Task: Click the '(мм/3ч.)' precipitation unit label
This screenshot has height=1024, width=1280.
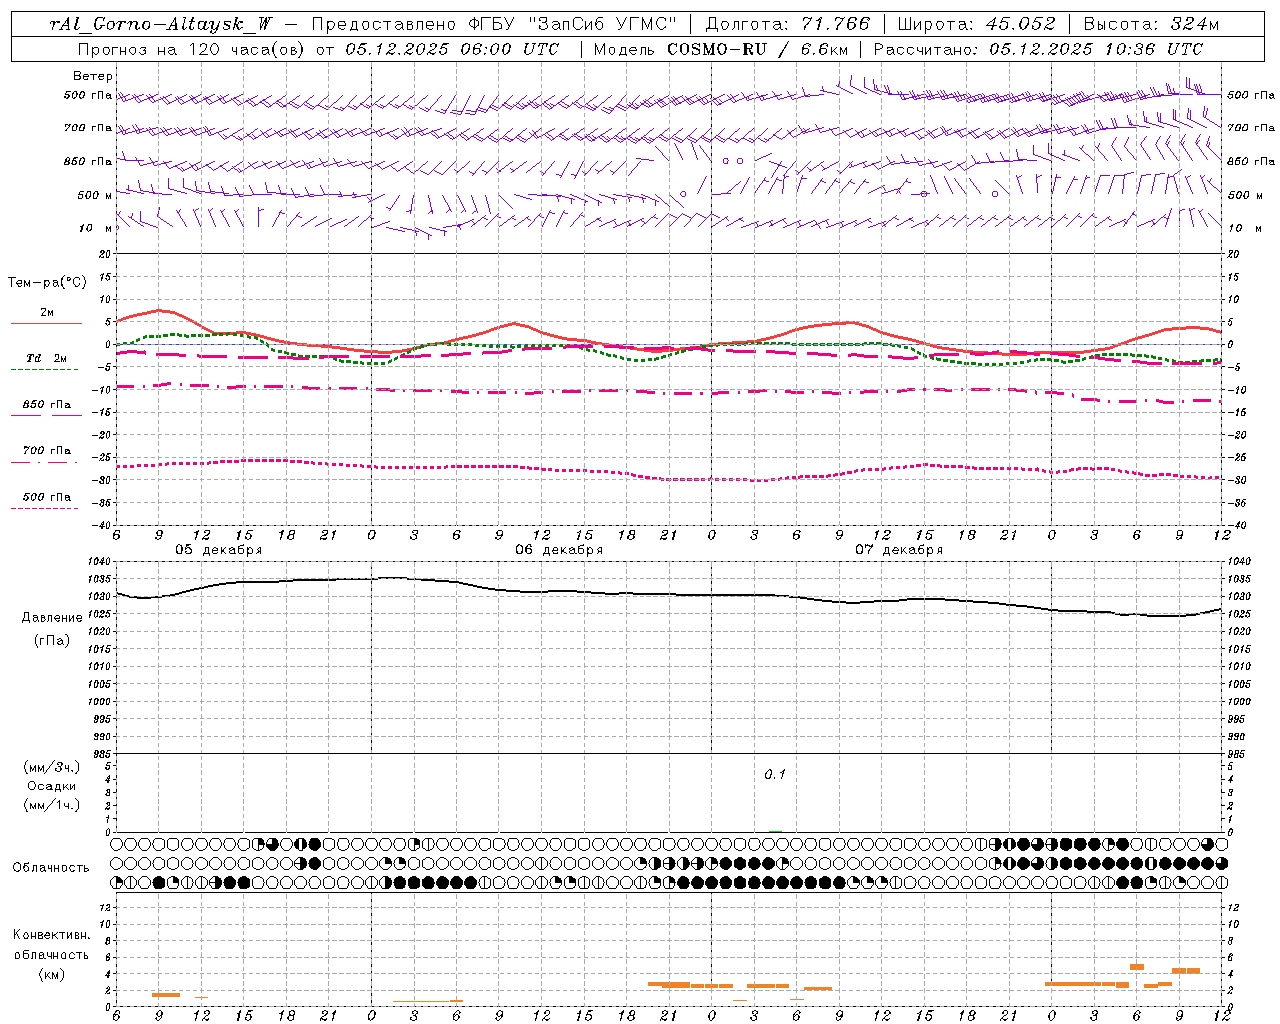Action: click(52, 766)
